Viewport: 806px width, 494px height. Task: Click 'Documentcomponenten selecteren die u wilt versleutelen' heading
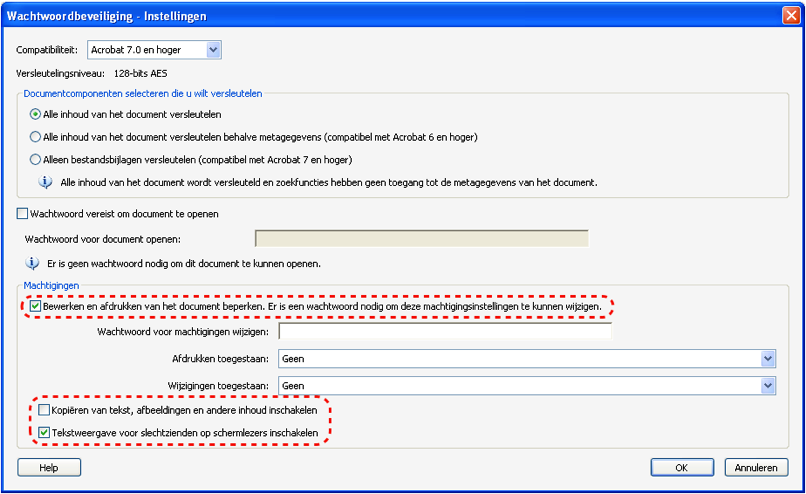[x=143, y=94]
